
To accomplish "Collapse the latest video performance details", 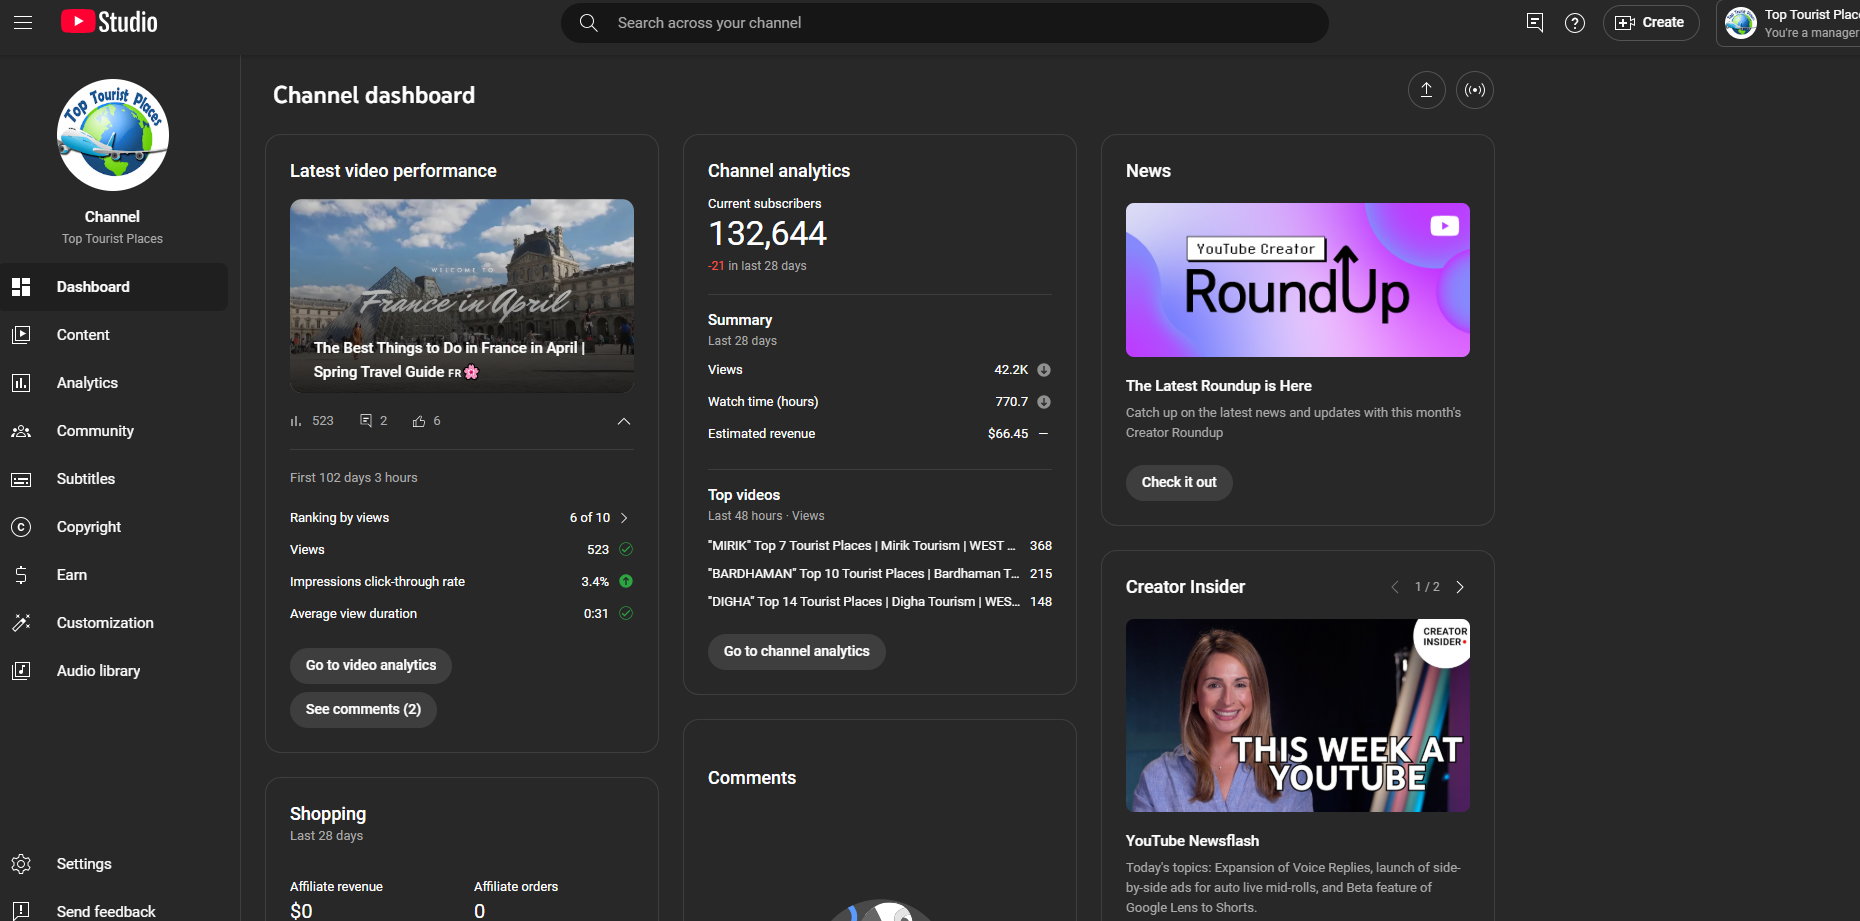I will coord(624,421).
